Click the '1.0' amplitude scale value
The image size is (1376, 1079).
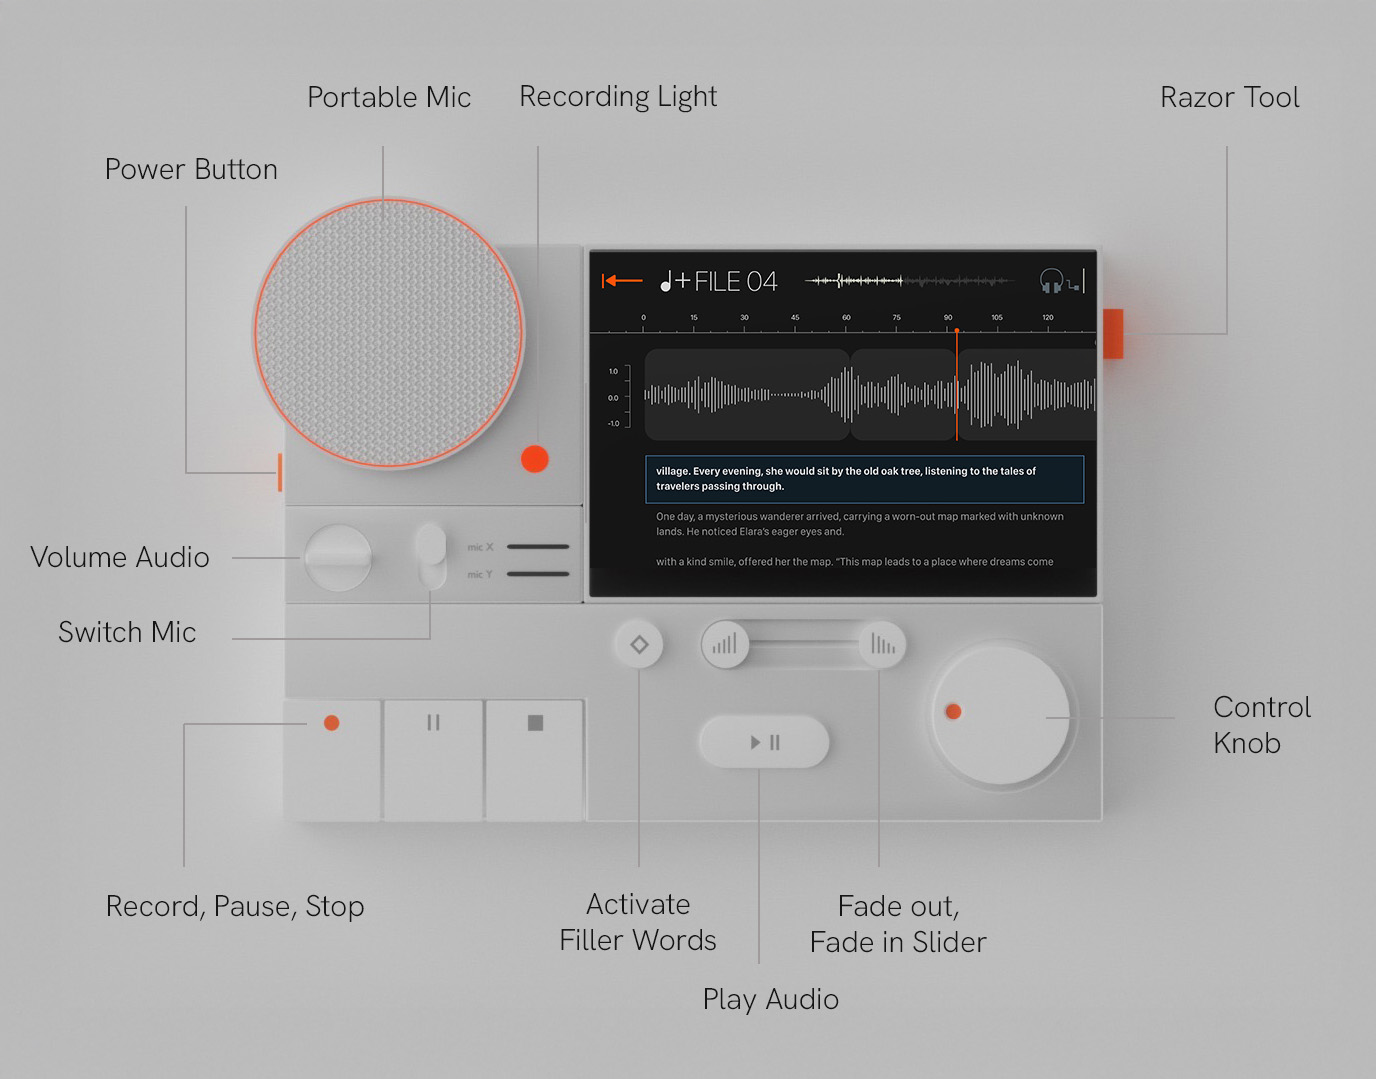tap(613, 371)
